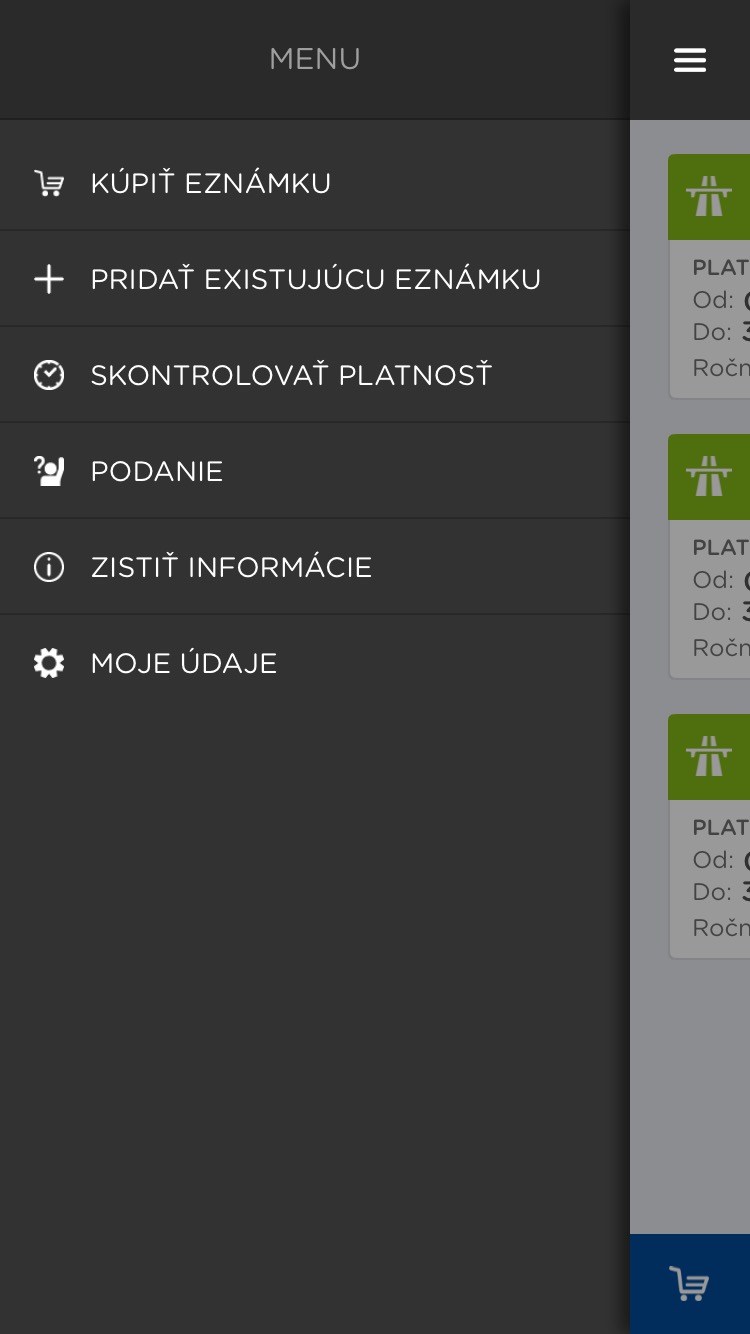Viewport: 750px width, 1334px height.
Task: Tap the hamburger menu icon
Action: pos(690,60)
